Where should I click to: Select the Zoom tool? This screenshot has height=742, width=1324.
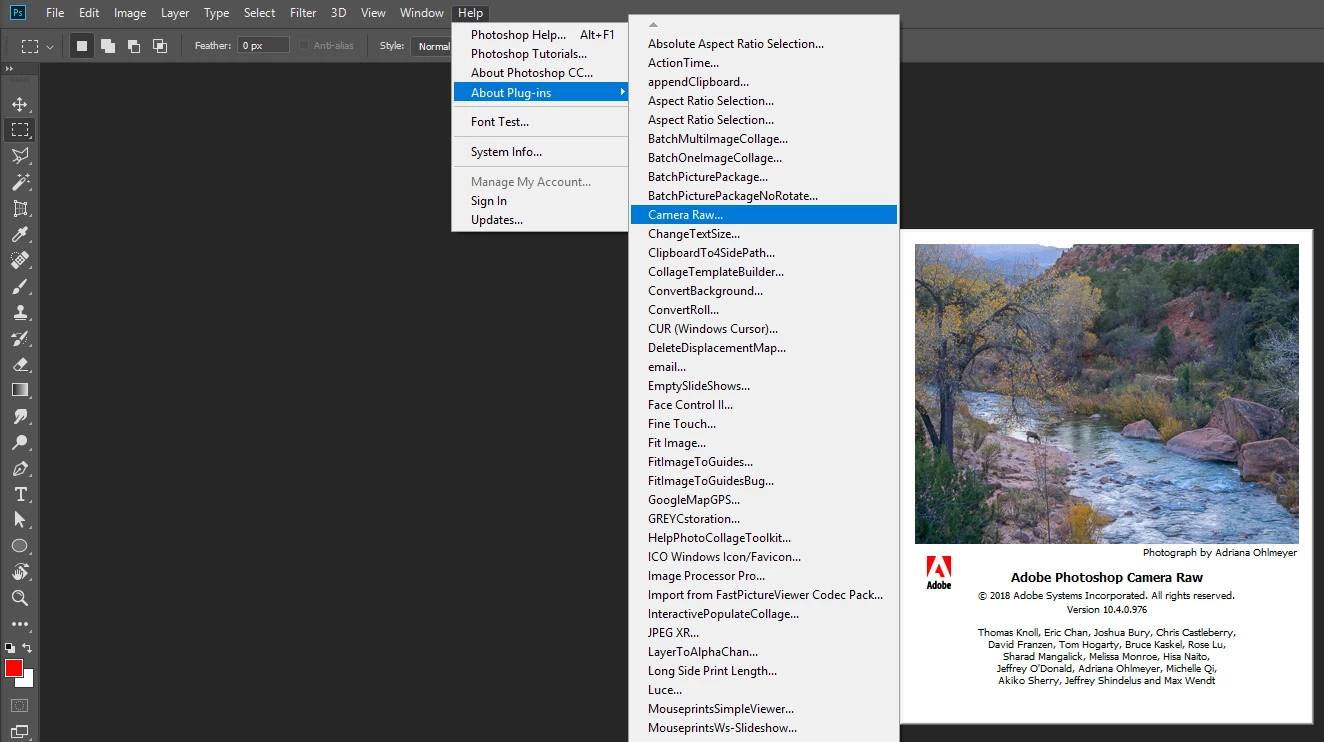(20, 598)
